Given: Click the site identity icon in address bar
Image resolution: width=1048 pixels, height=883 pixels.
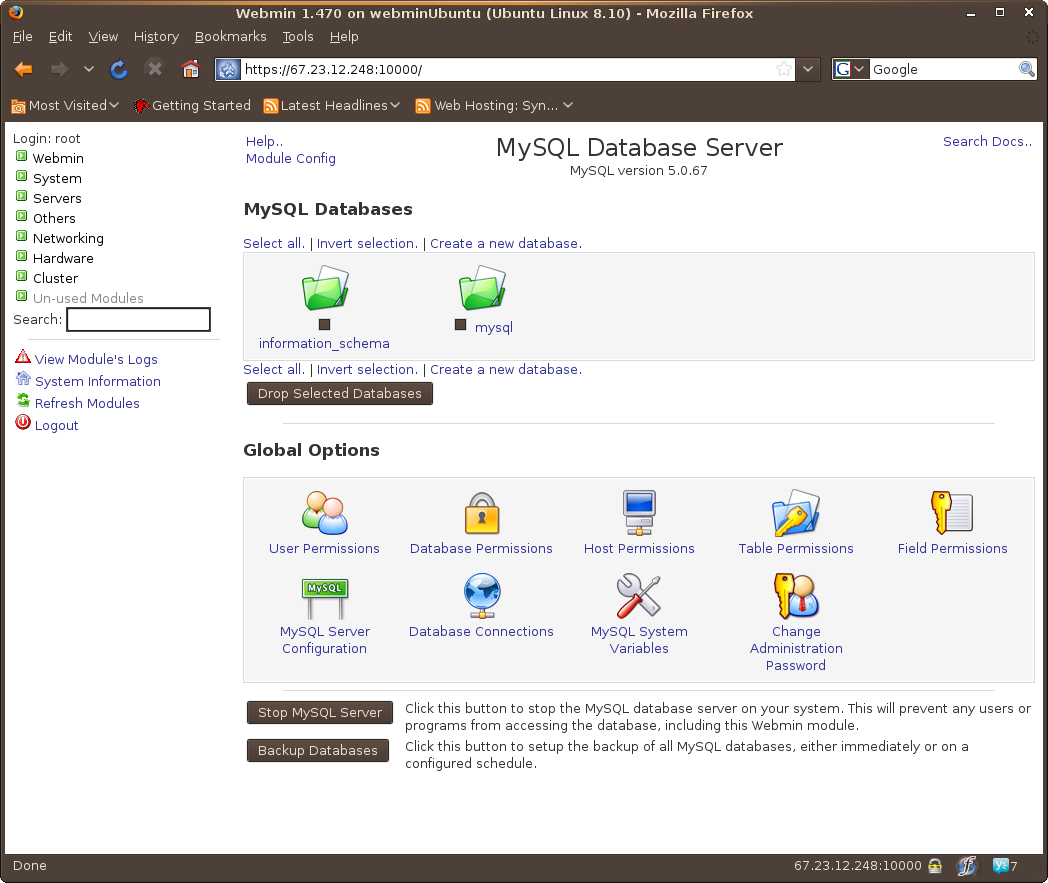Looking at the screenshot, I should (x=228, y=69).
